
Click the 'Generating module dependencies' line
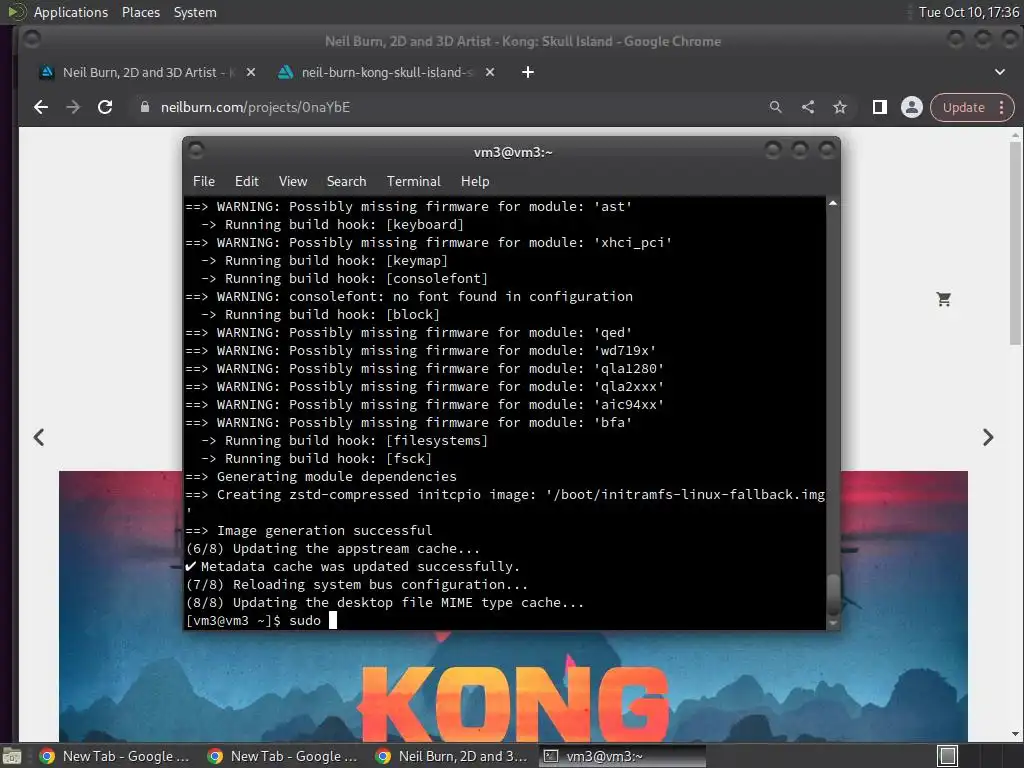pos(321,476)
